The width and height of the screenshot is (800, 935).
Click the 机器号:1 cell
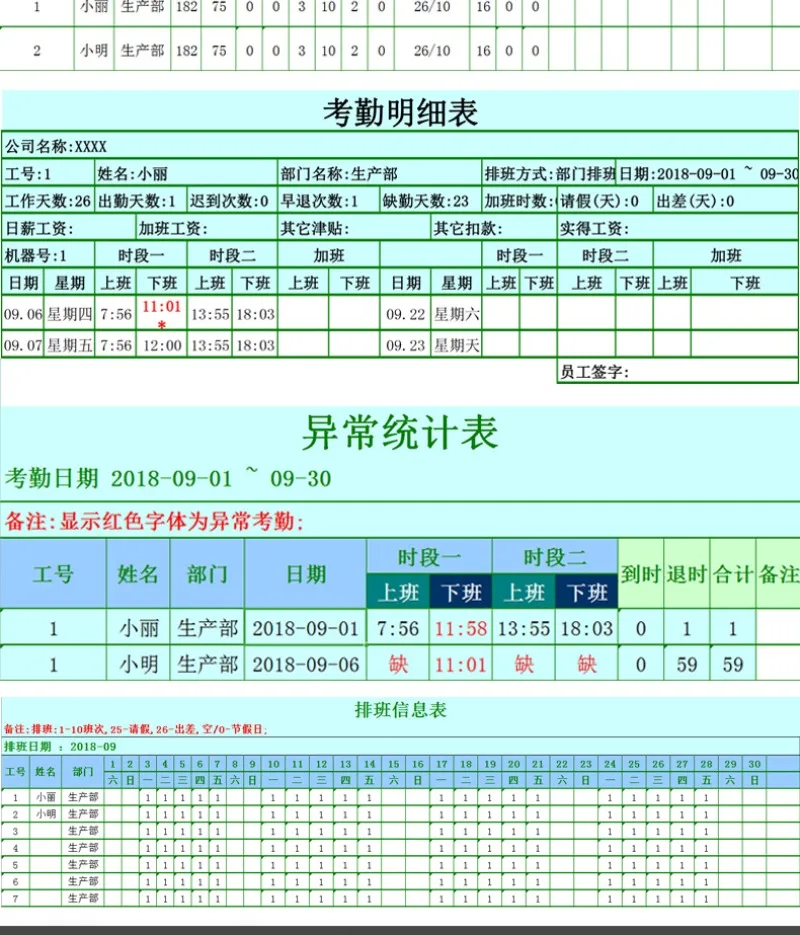pyautogui.click(x=48, y=255)
